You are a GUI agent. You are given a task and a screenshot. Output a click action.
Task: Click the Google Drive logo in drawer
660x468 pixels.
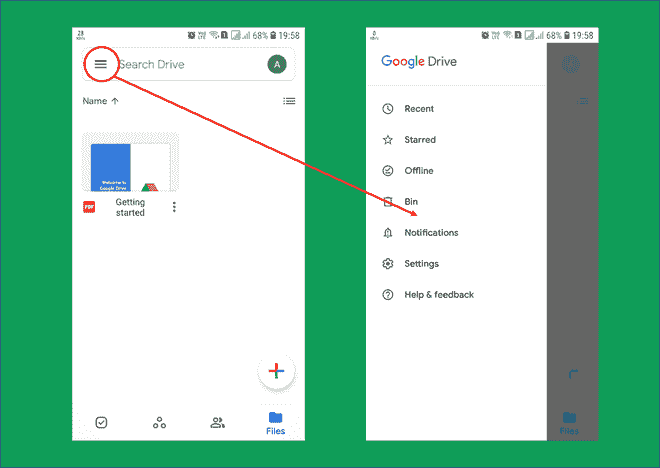click(419, 61)
